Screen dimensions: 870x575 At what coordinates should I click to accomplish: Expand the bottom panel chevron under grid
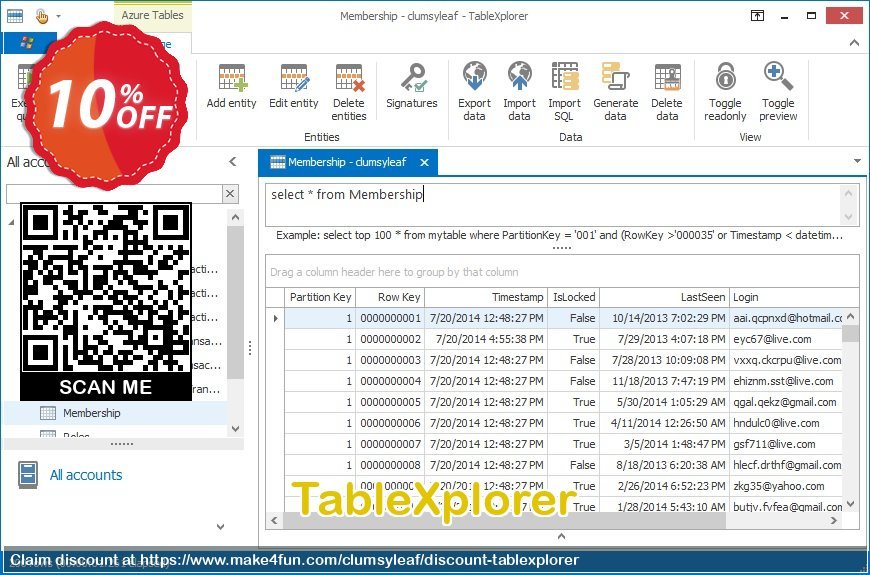(562, 537)
